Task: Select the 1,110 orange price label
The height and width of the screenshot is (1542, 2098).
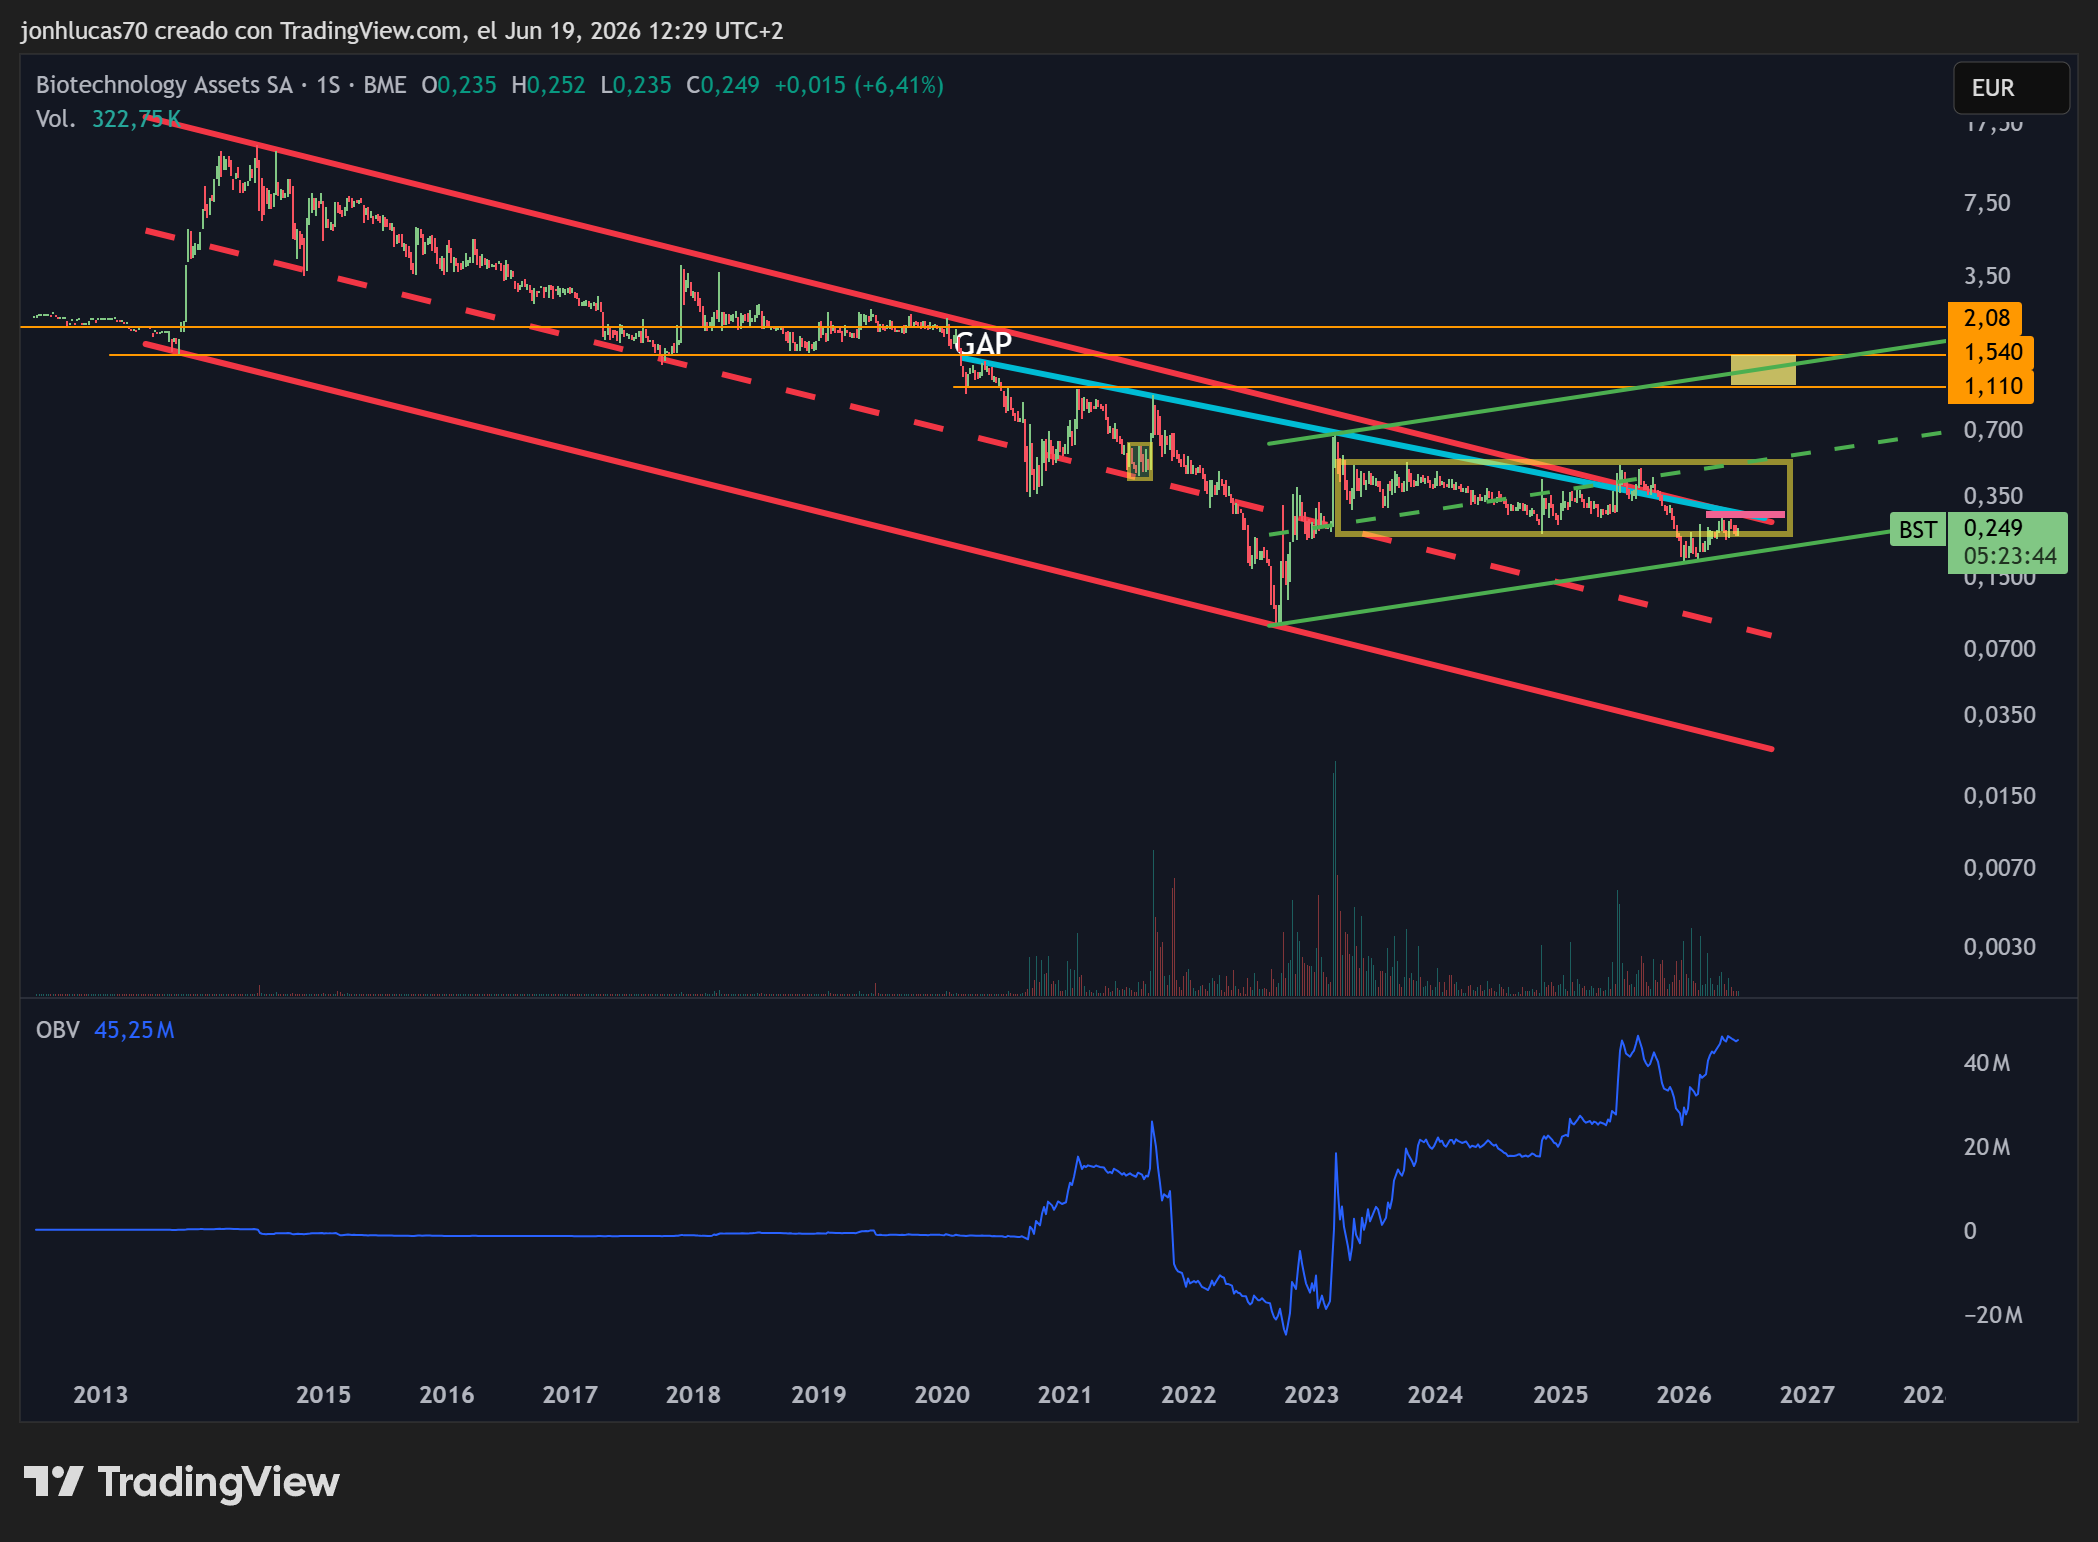Action: [1991, 386]
